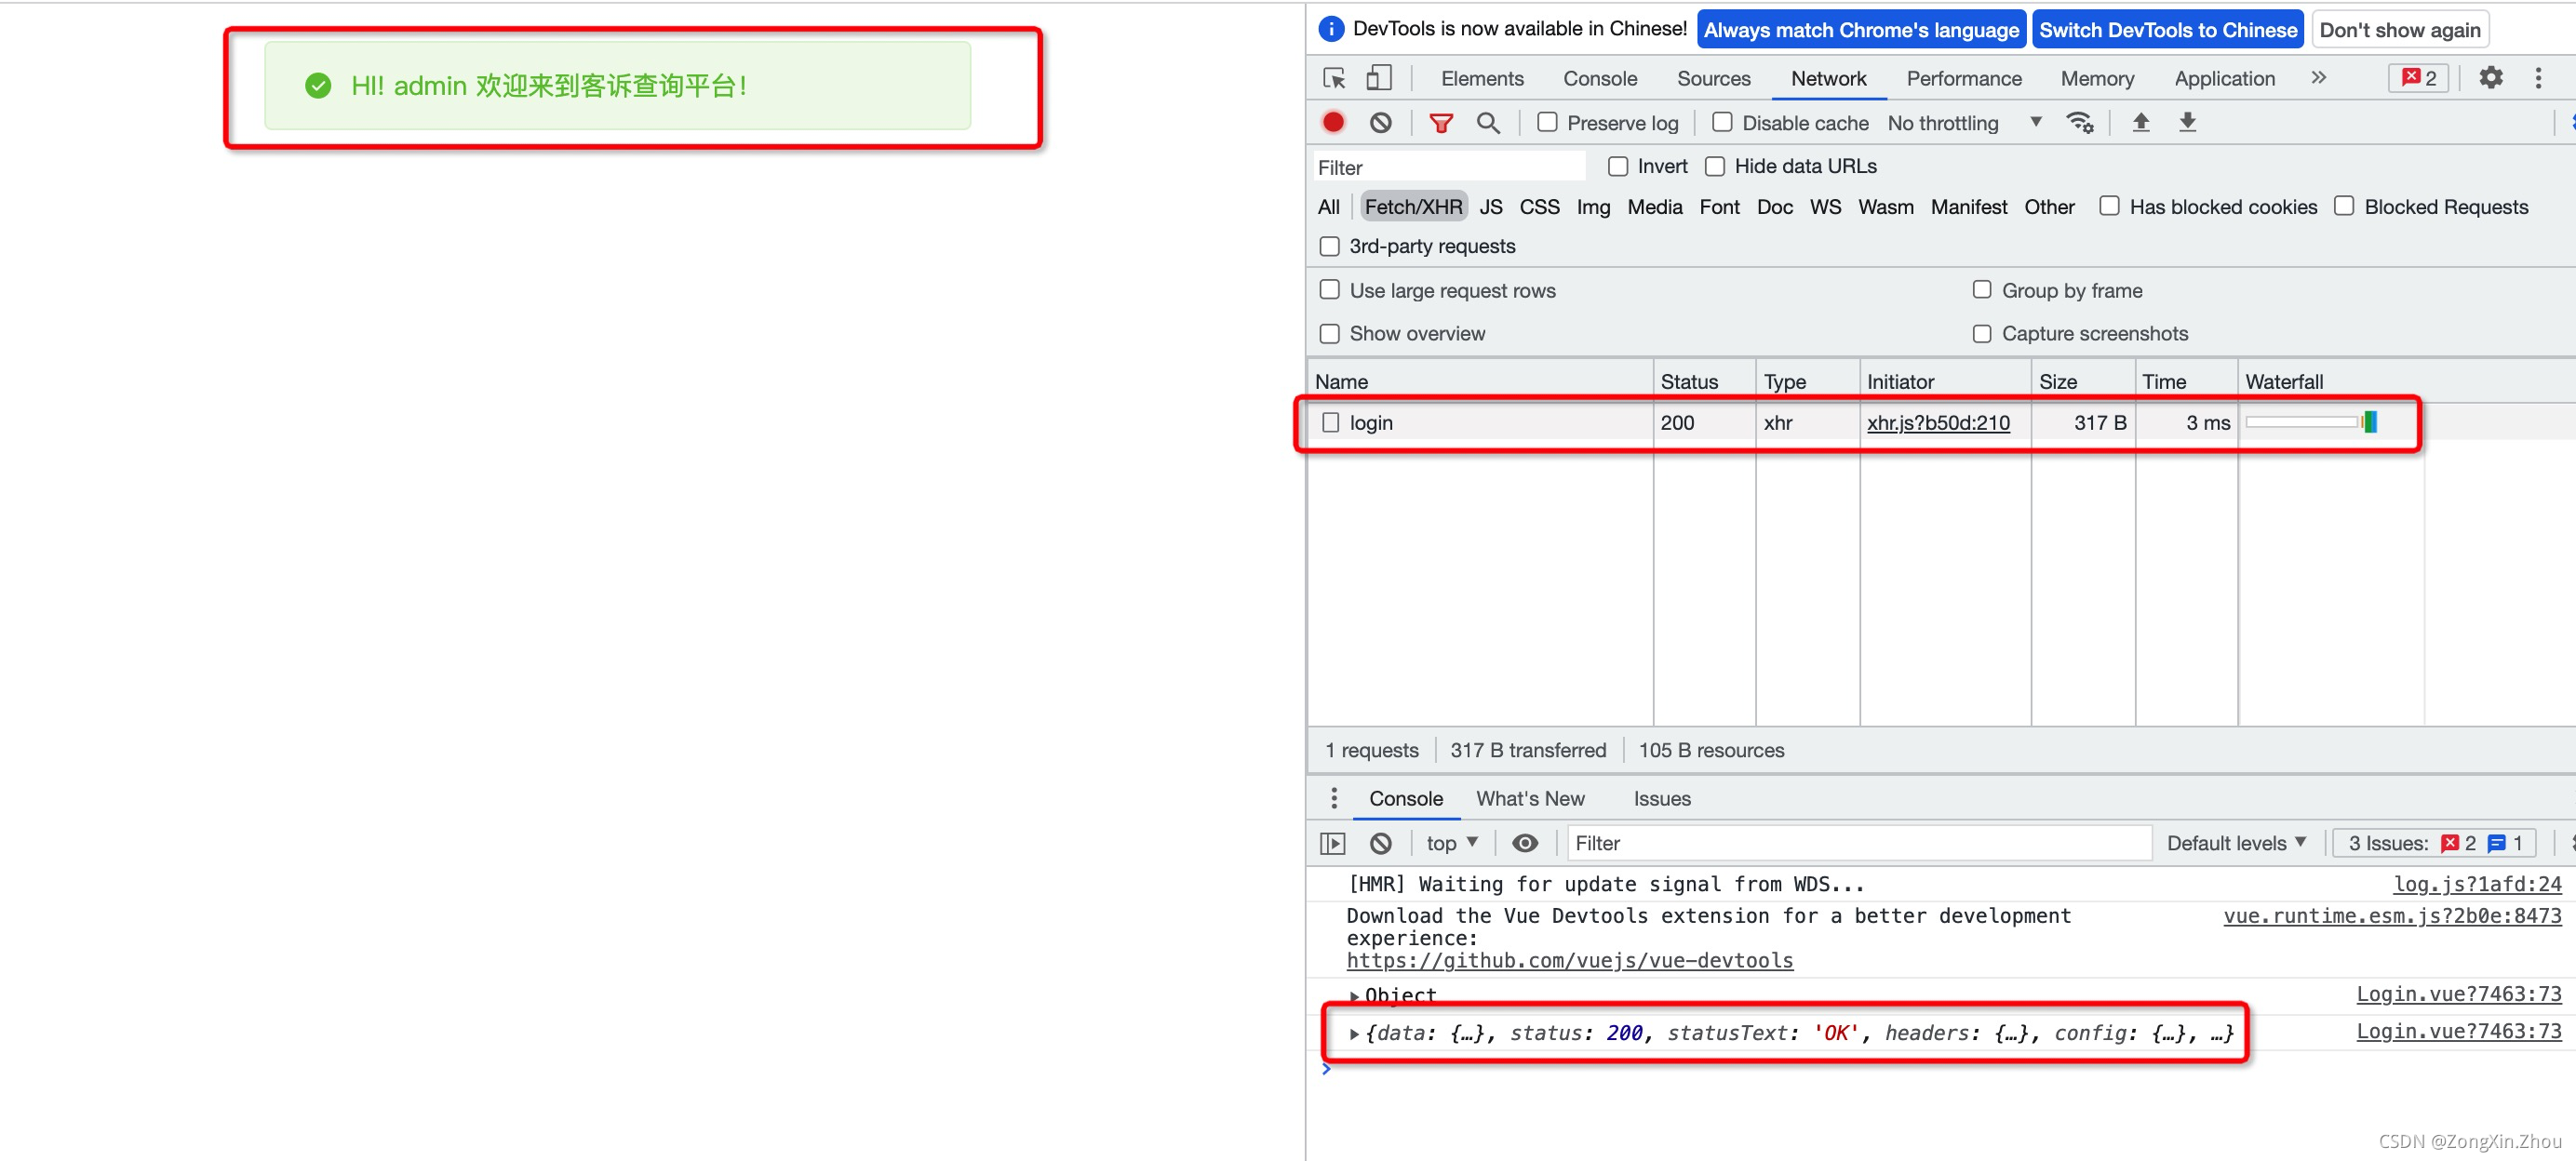The image size is (2576, 1161).
Task: Open the Performance tab
Action: pyautogui.click(x=1963, y=78)
